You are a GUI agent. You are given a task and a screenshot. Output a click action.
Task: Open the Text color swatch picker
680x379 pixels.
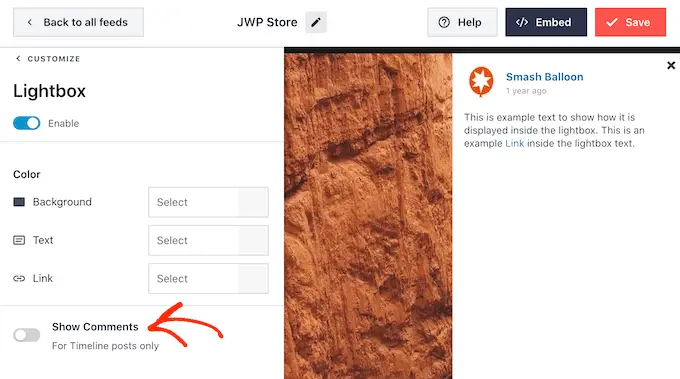[253, 240]
